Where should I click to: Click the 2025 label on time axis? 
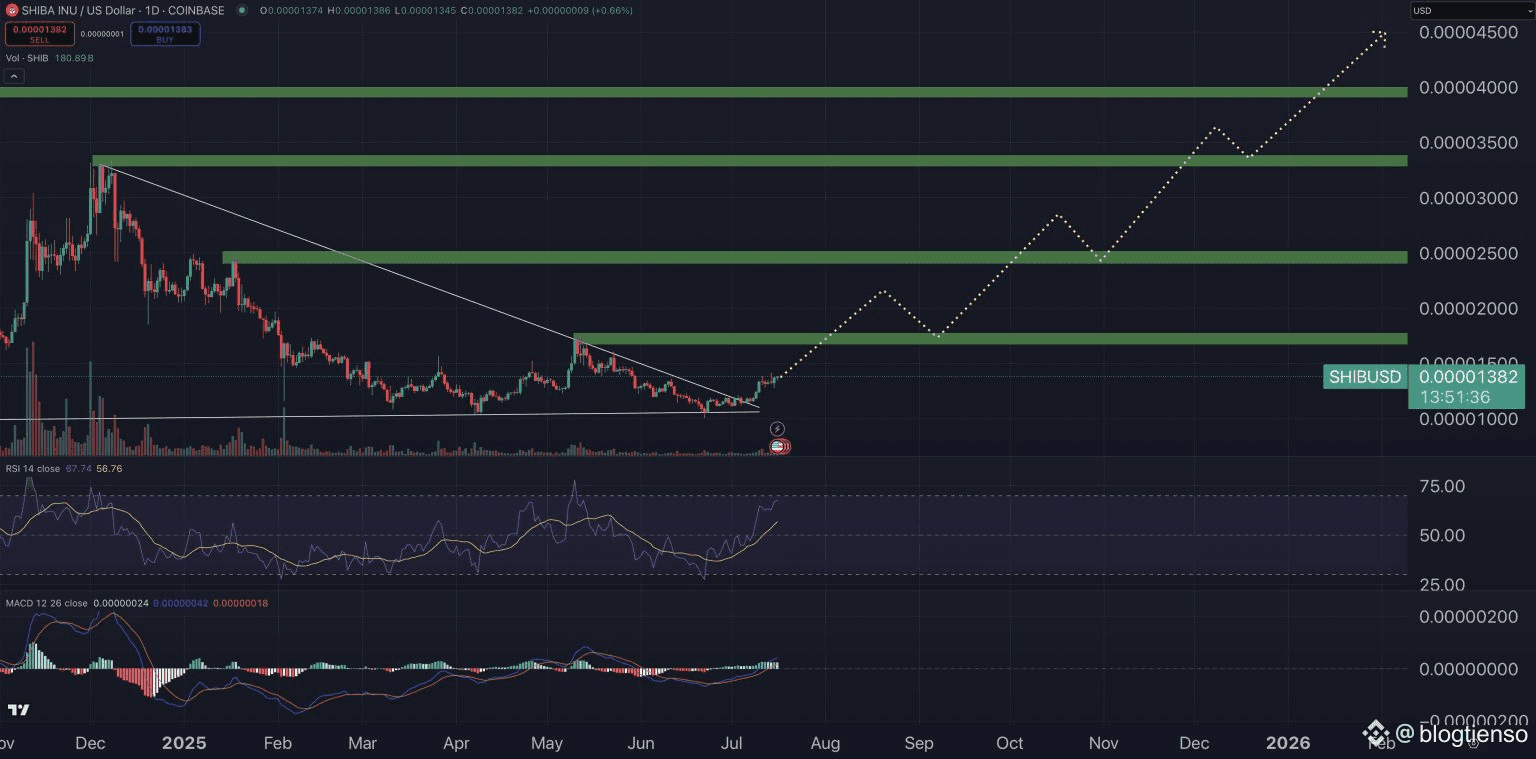(184, 743)
